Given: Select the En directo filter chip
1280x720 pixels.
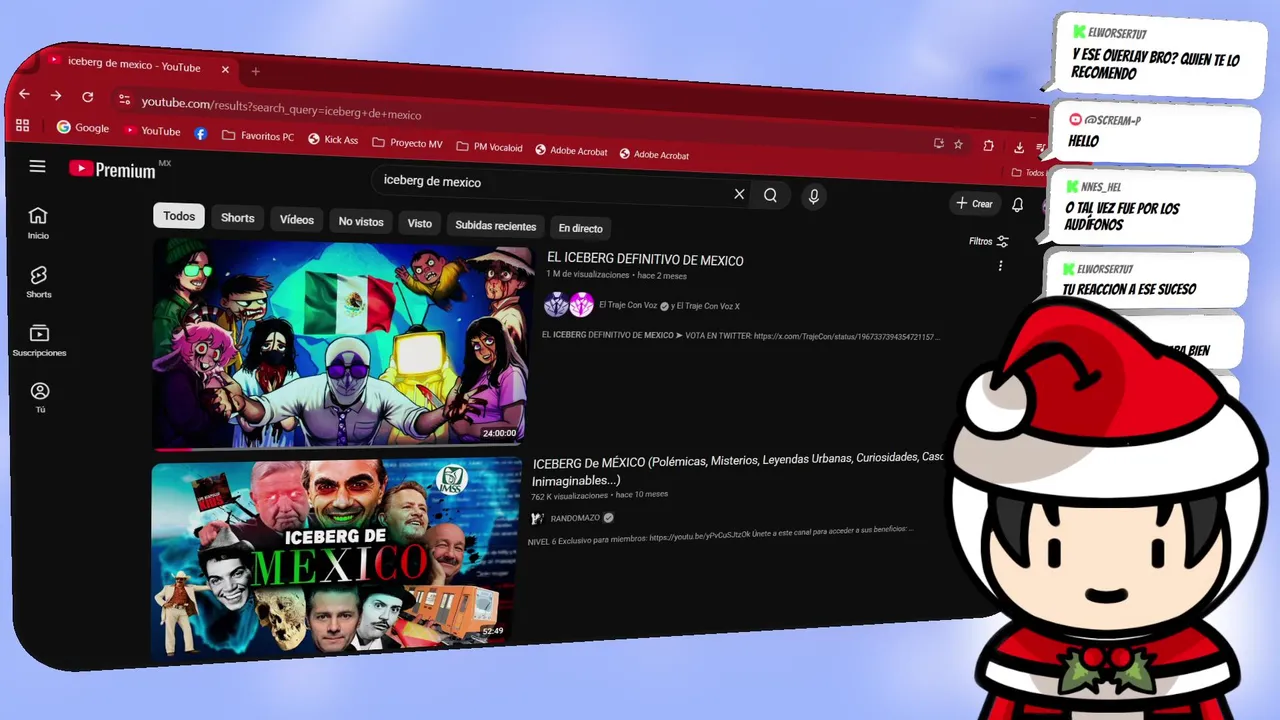Looking at the screenshot, I should click(580, 228).
